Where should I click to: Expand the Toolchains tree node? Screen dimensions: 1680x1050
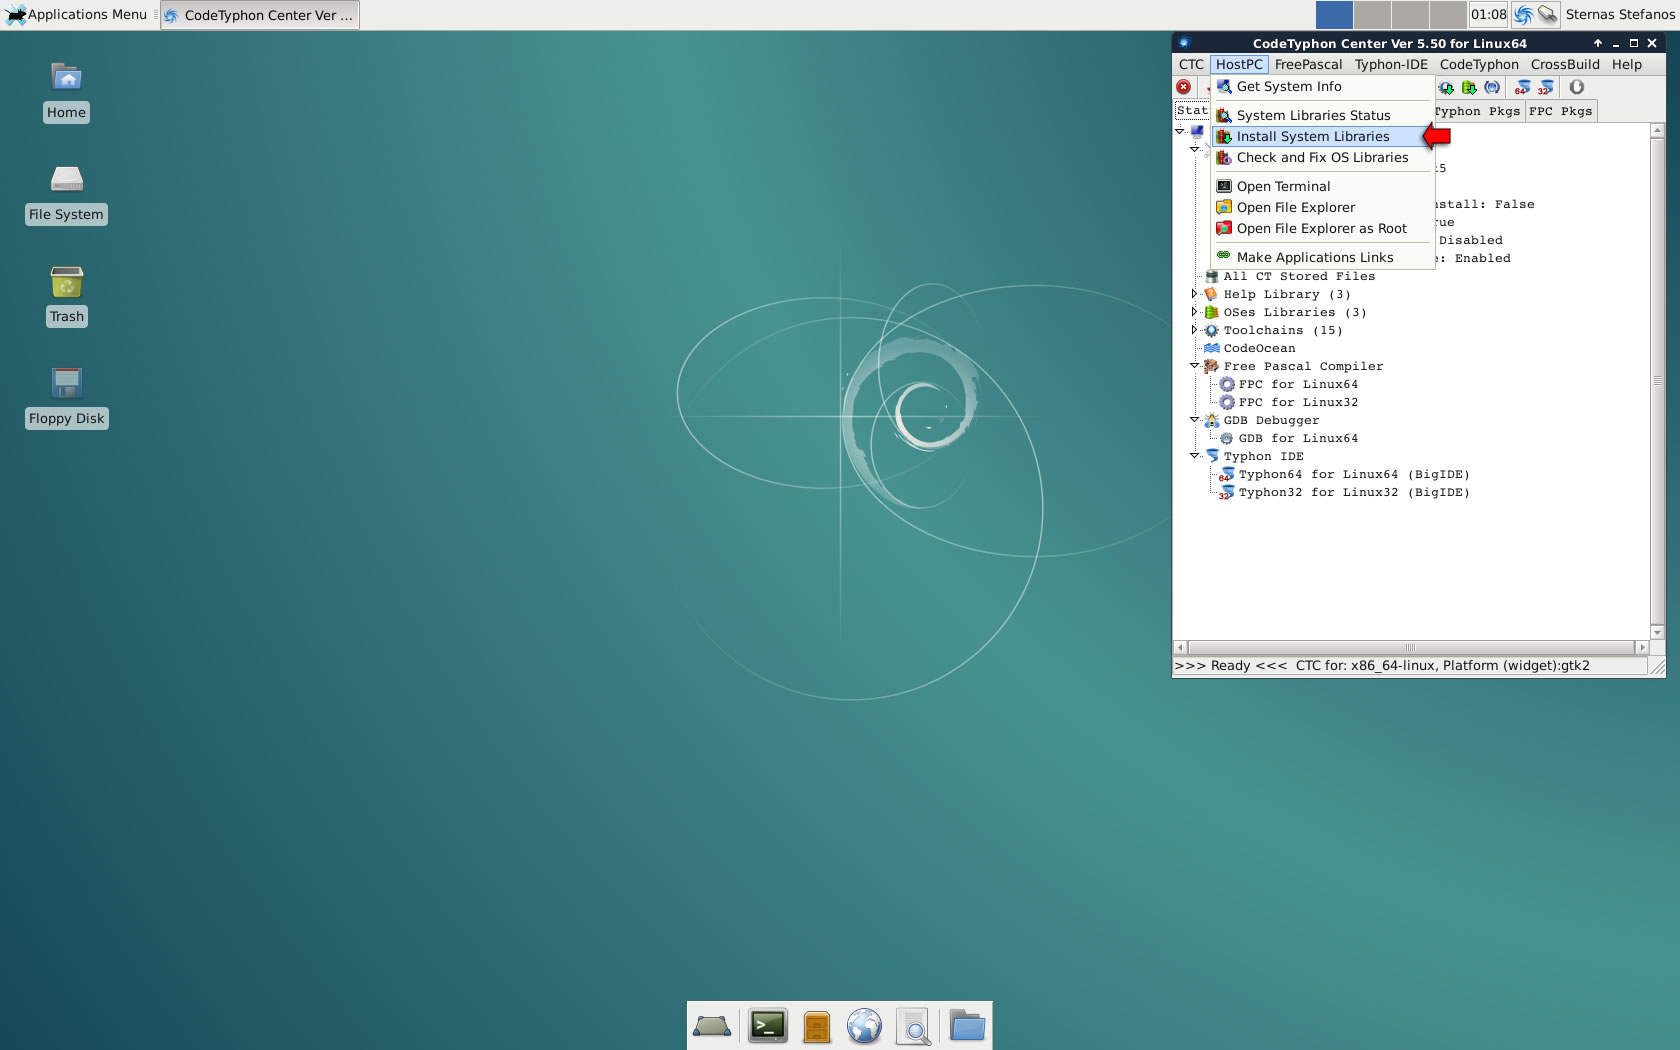click(1194, 330)
